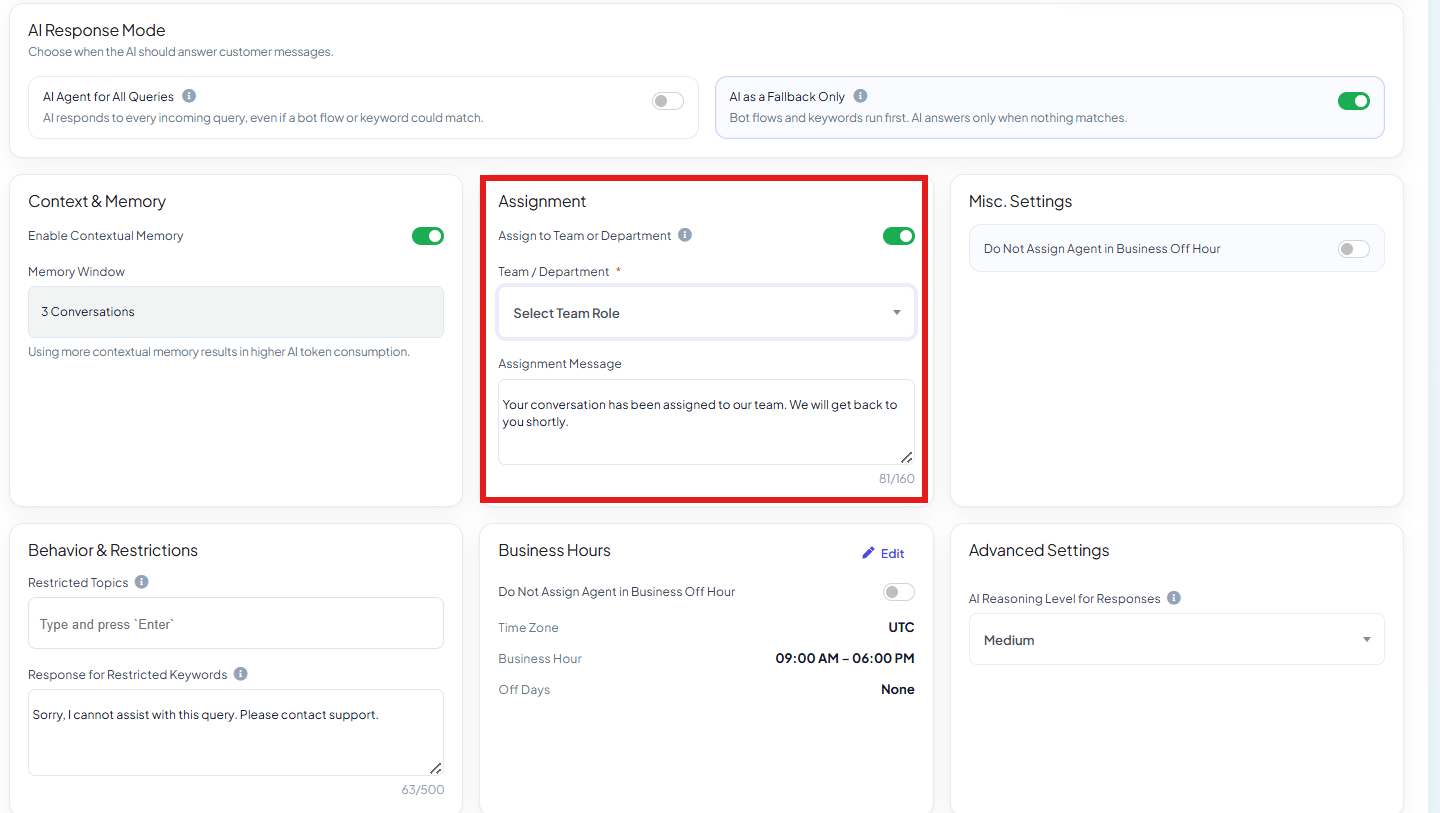Click info icon beside AI Agent for All Queries
The width and height of the screenshot is (1440, 813).
(x=189, y=96)
